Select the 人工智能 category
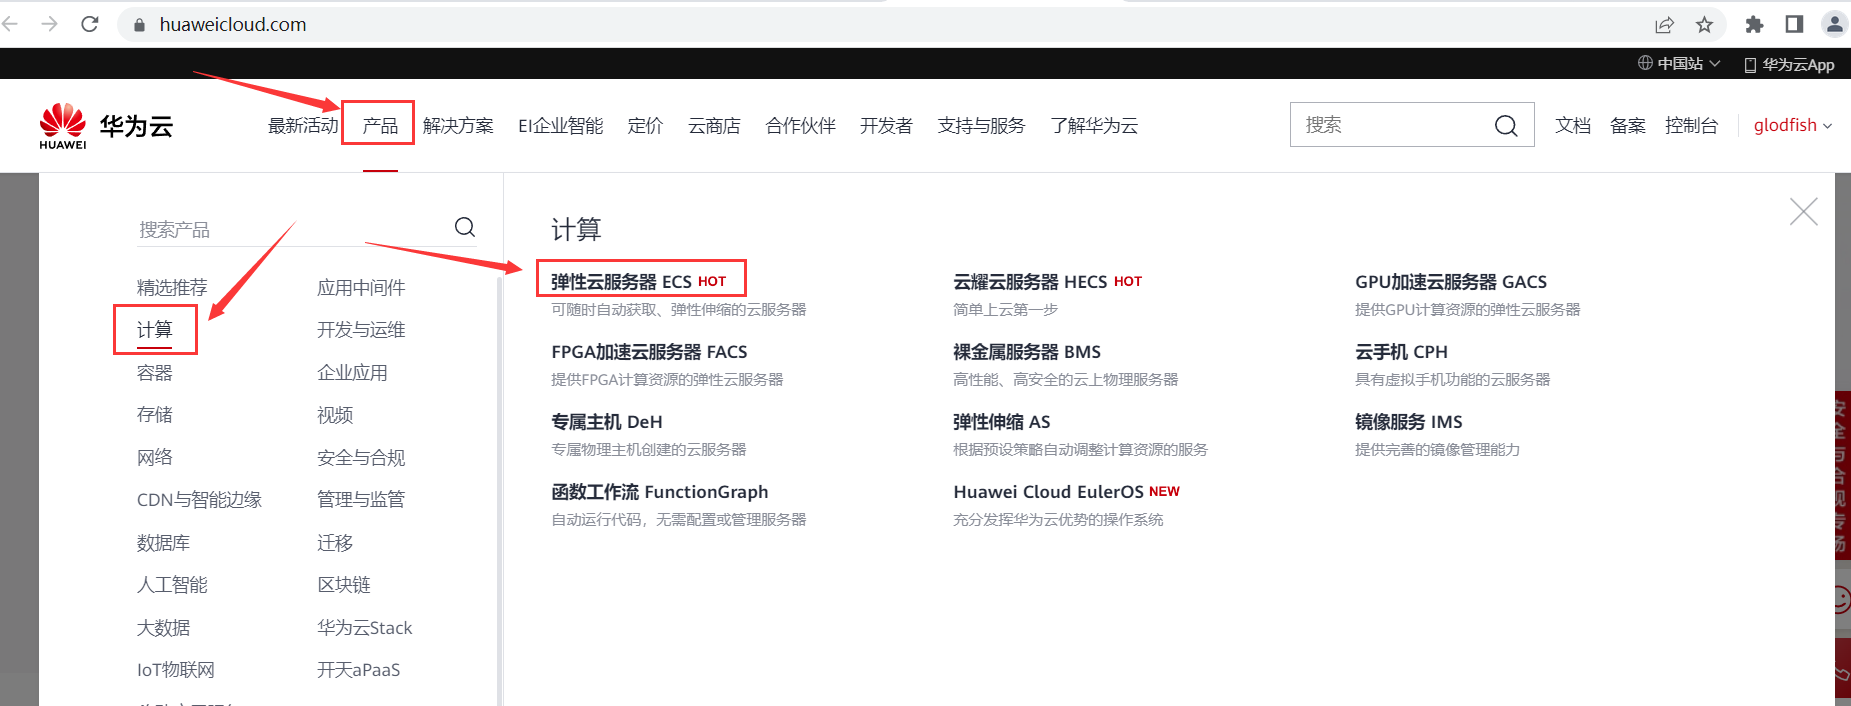This screenshot has width=1851, height=706. (x=172, y=585)
